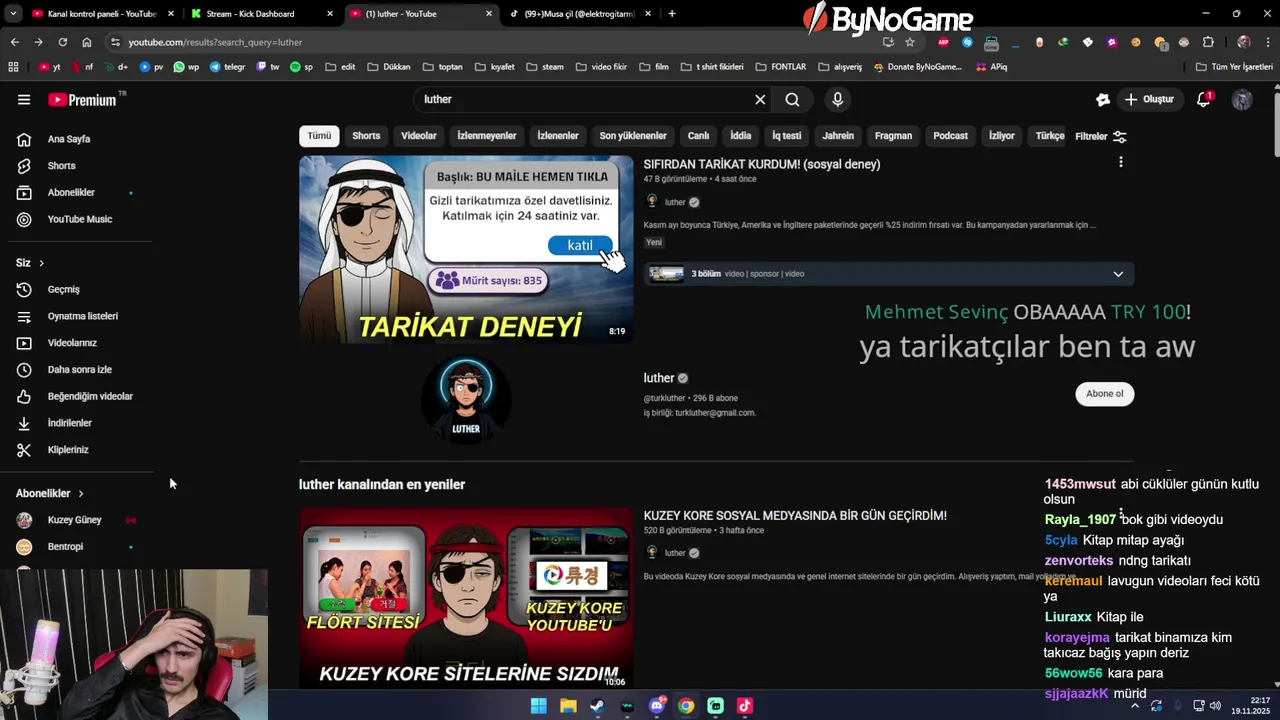Open the Dükkan bookmark folder
1280x720 pixels.
pos(389,67)
